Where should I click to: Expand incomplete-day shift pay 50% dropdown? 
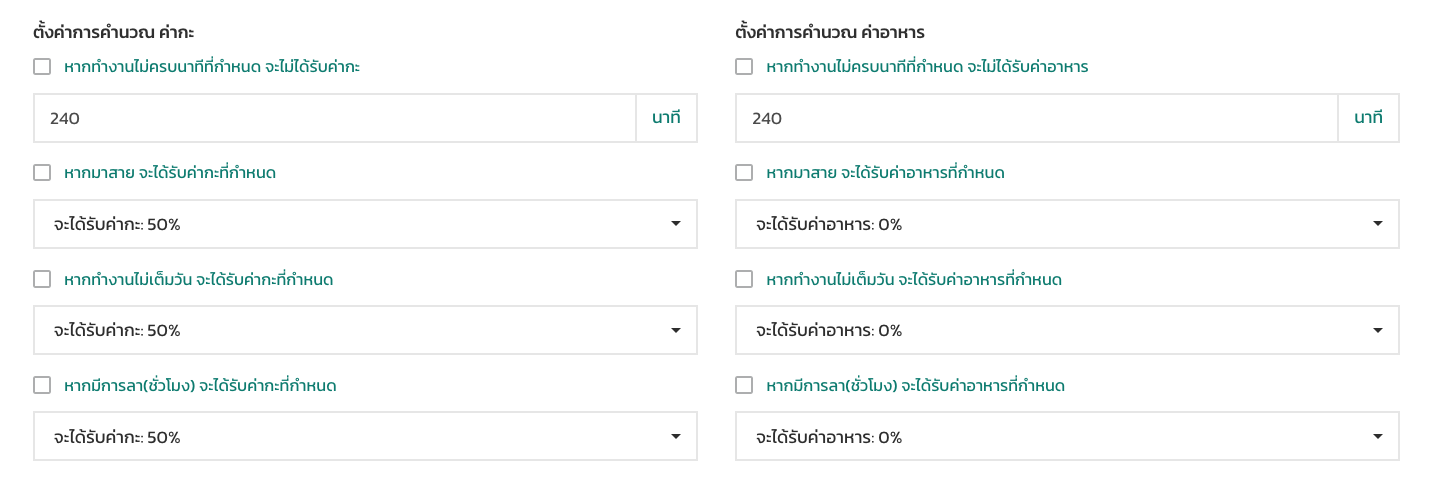[365, 330]
